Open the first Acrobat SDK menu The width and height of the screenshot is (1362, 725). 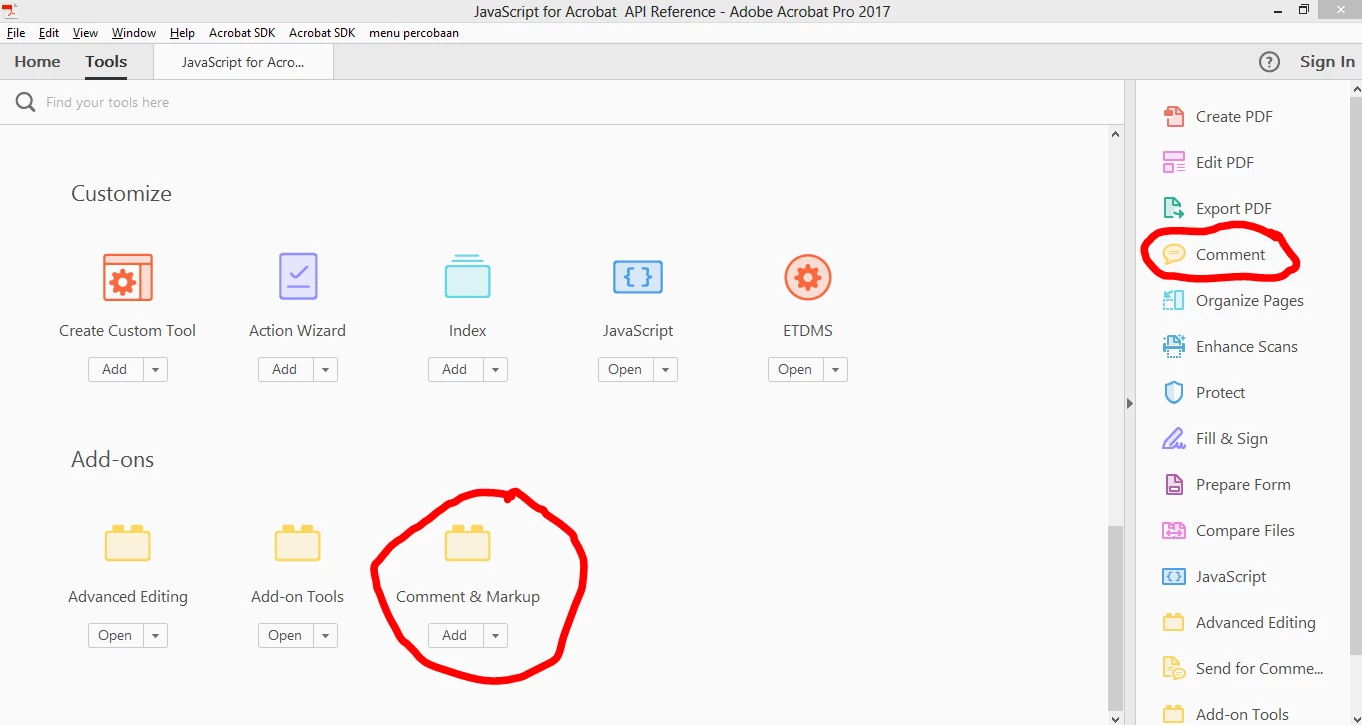click(242, 33)
